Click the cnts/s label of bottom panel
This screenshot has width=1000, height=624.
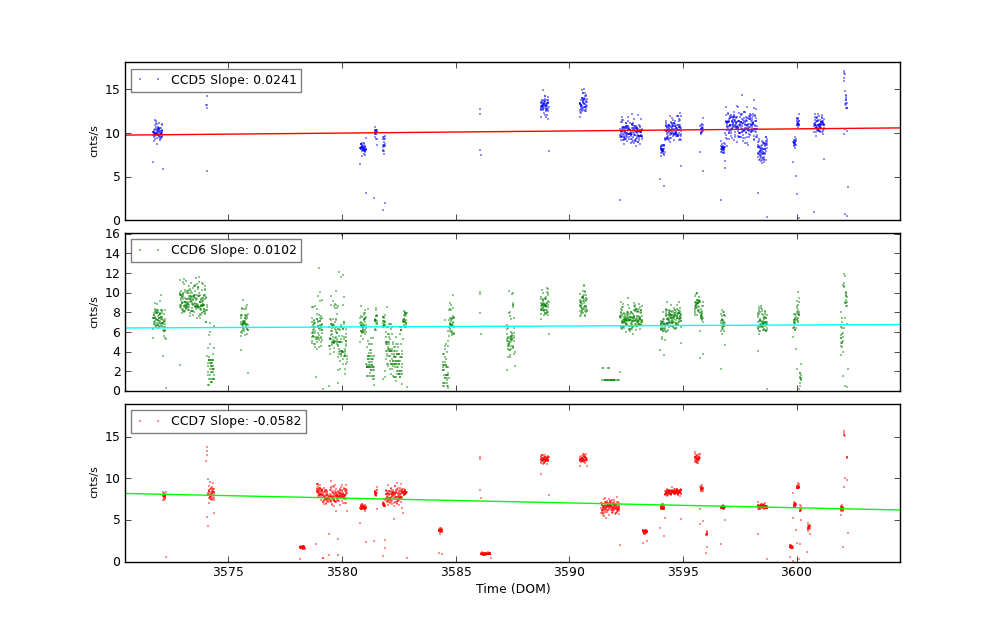[94, 482]
